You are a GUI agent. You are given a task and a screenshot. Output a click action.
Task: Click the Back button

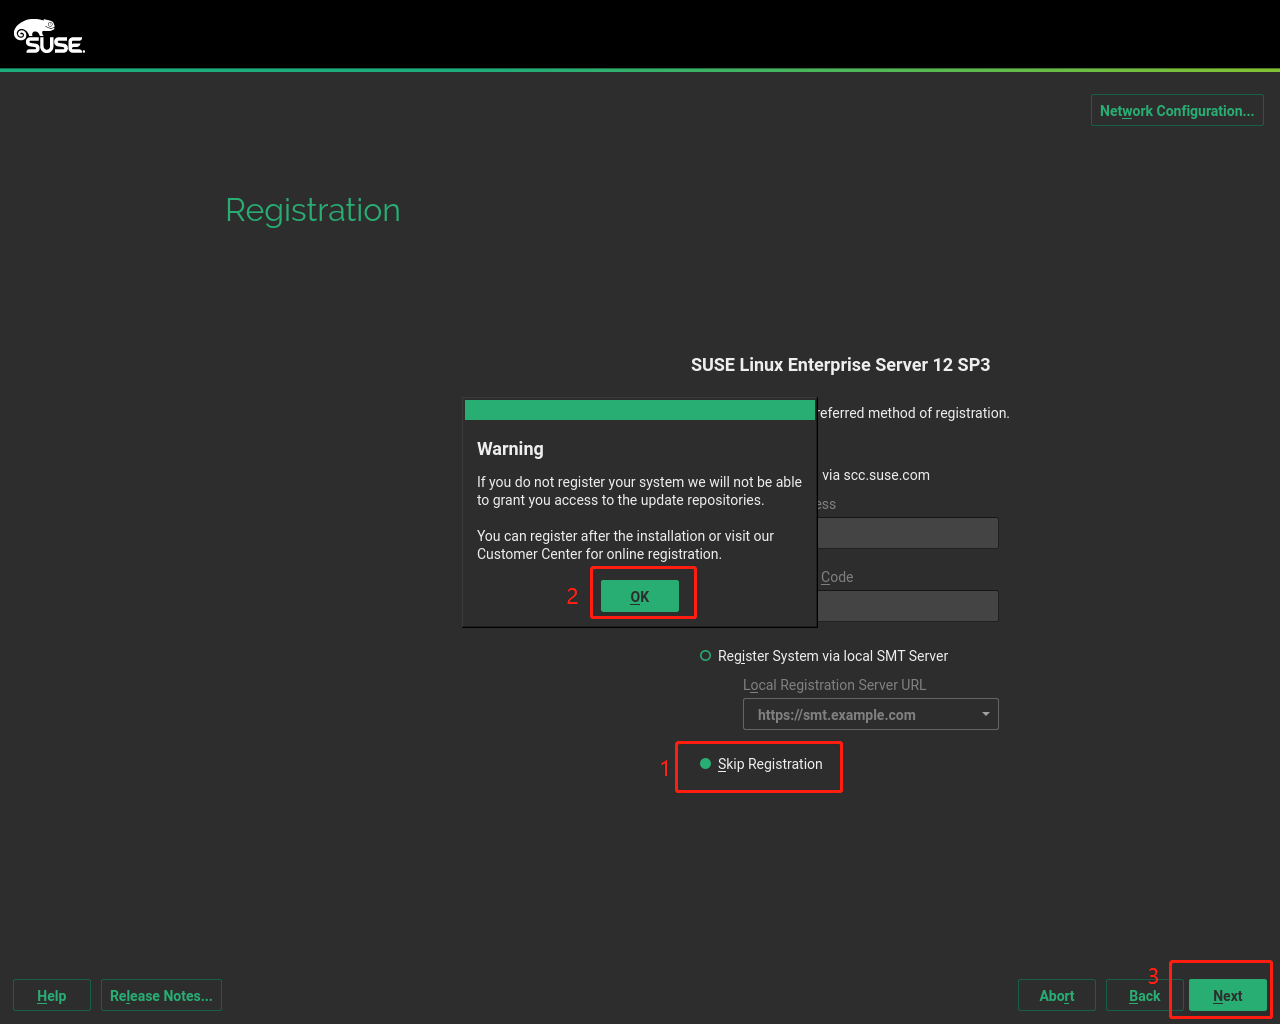tap(1144, 996)
